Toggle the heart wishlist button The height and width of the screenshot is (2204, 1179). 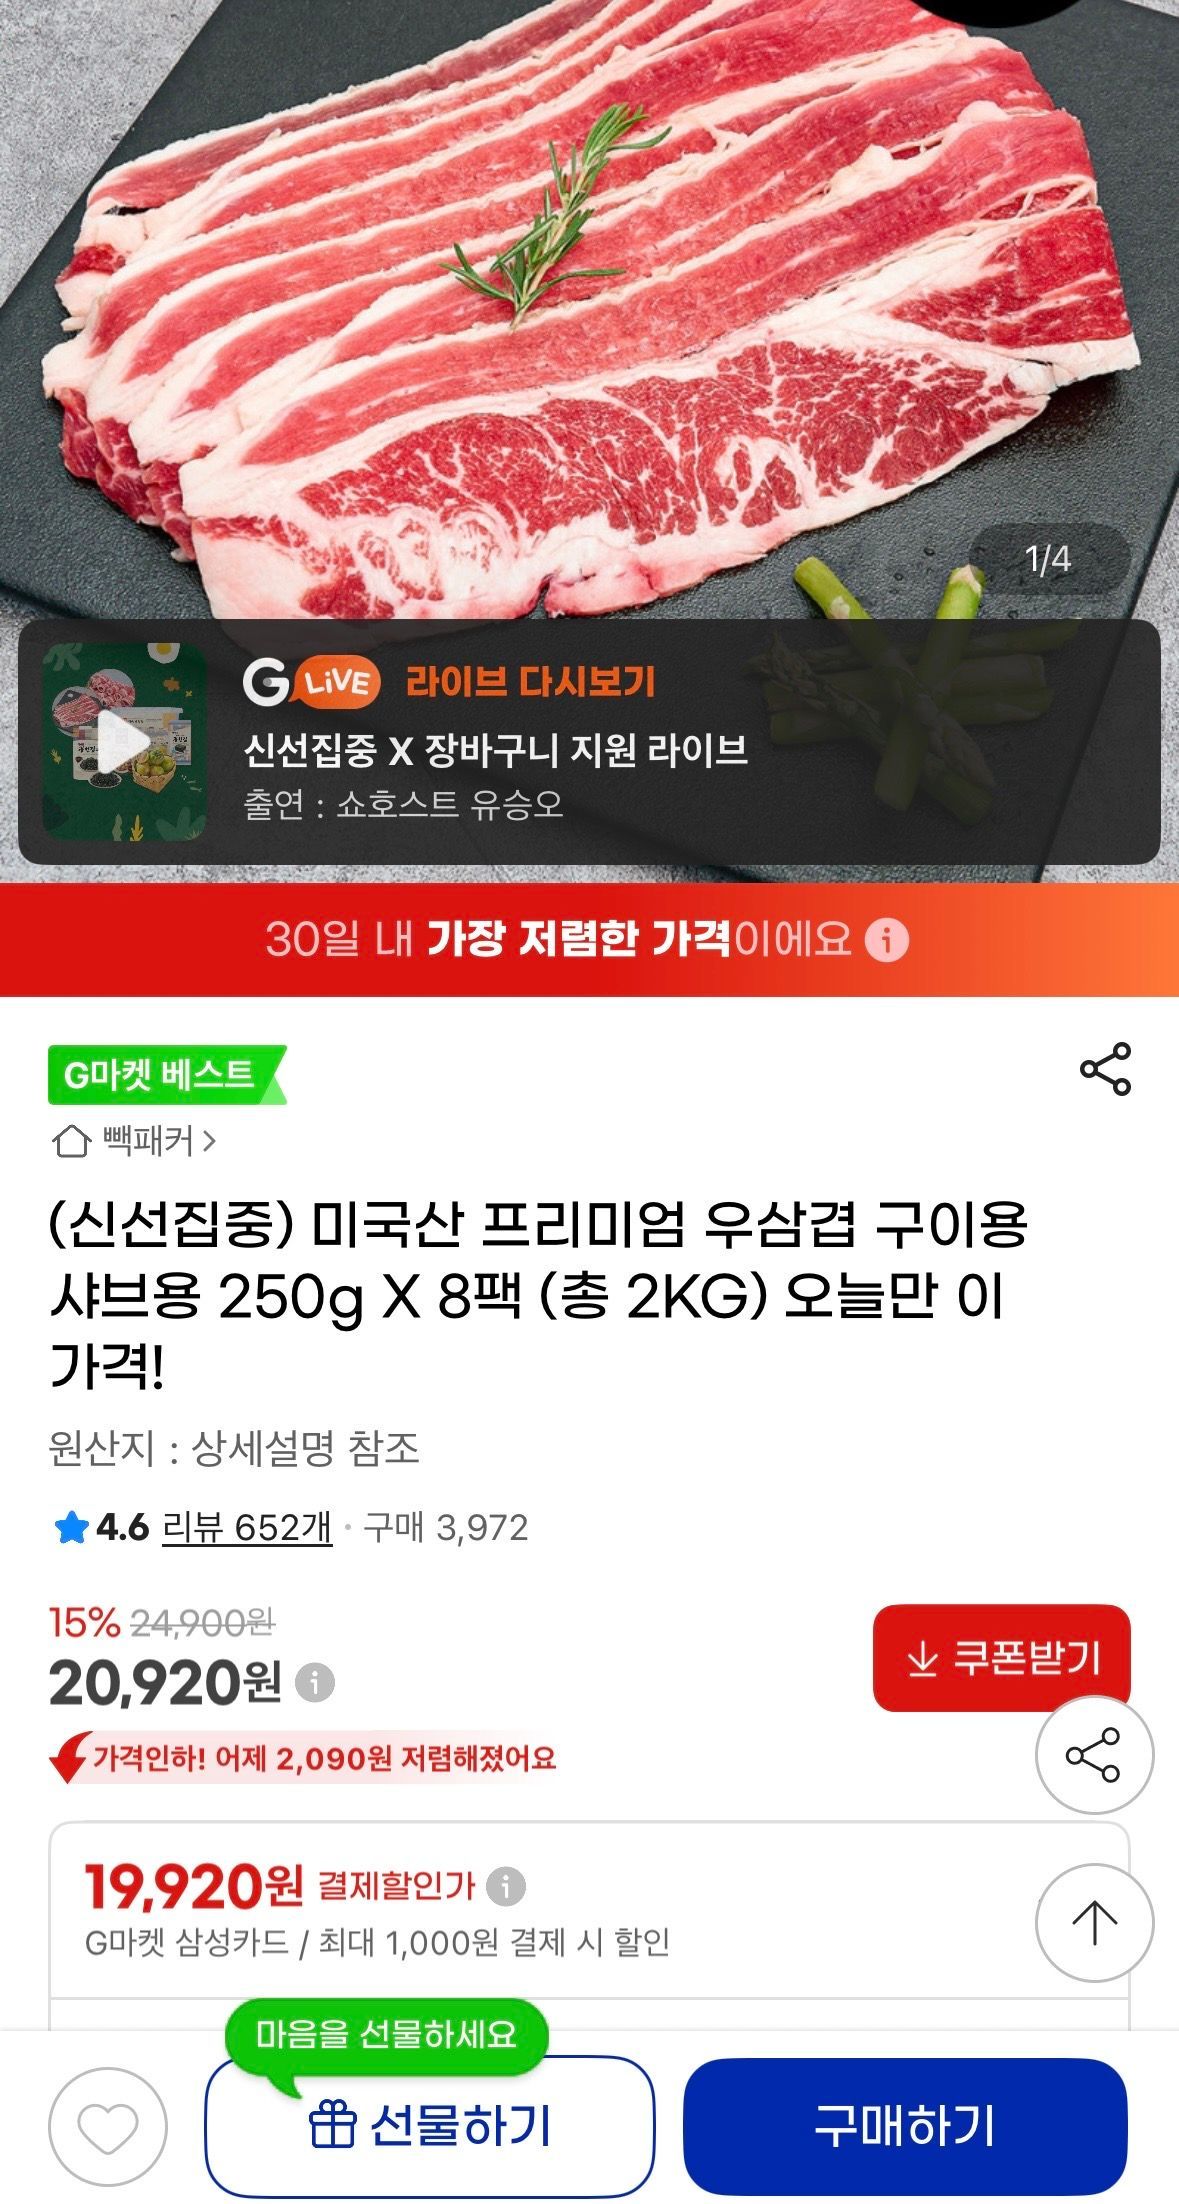point(108,2127)
